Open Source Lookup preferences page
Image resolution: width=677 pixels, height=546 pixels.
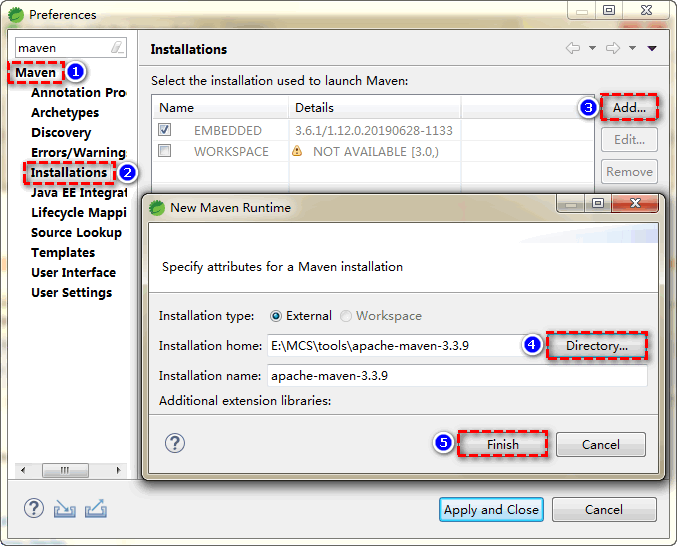(x=76, y=233)
